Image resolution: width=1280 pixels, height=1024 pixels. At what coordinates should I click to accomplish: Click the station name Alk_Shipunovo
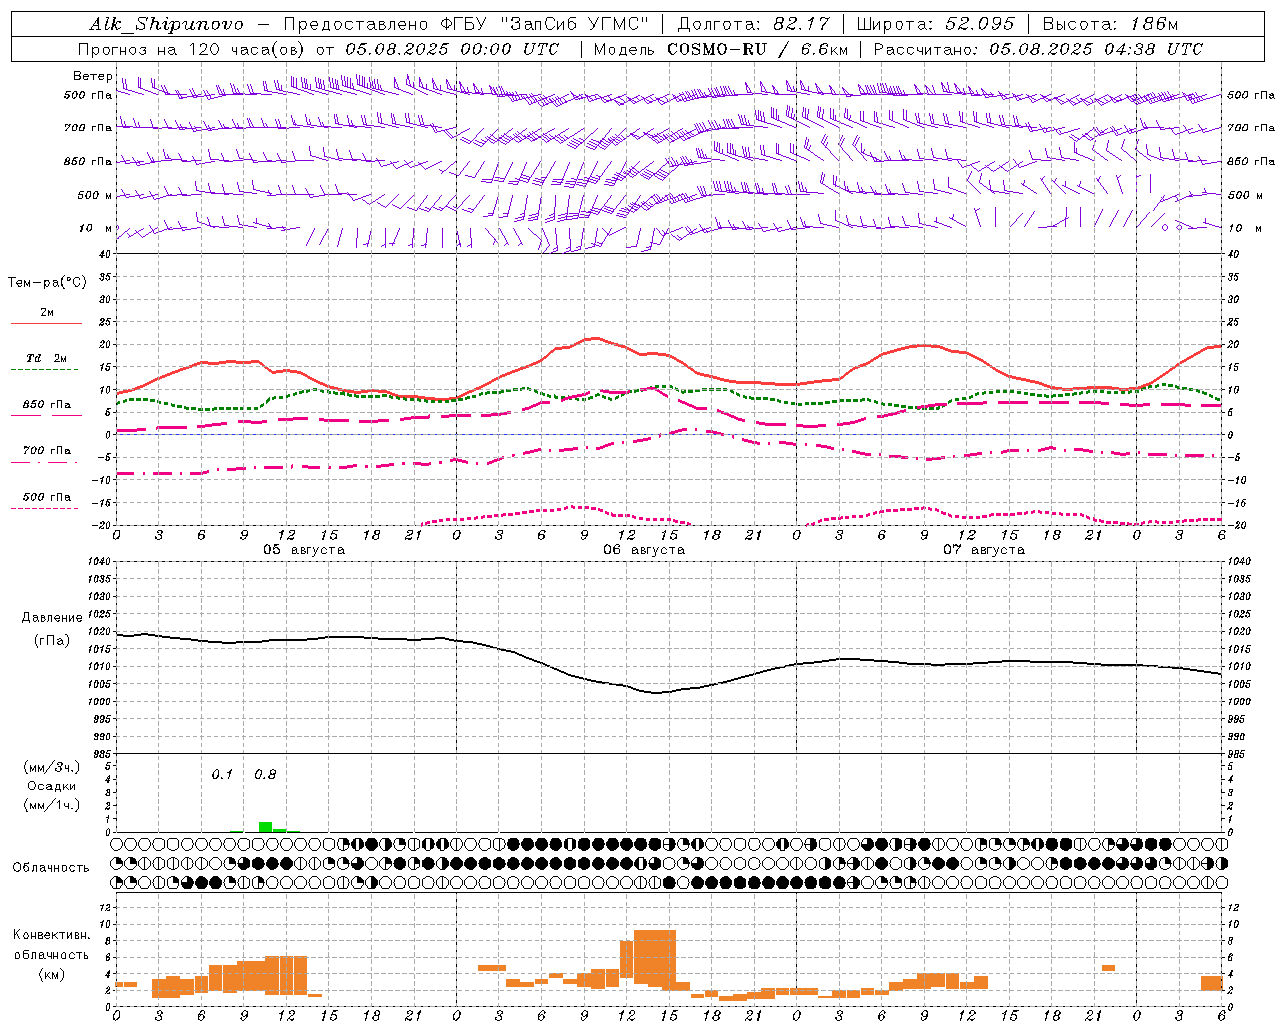166,24
